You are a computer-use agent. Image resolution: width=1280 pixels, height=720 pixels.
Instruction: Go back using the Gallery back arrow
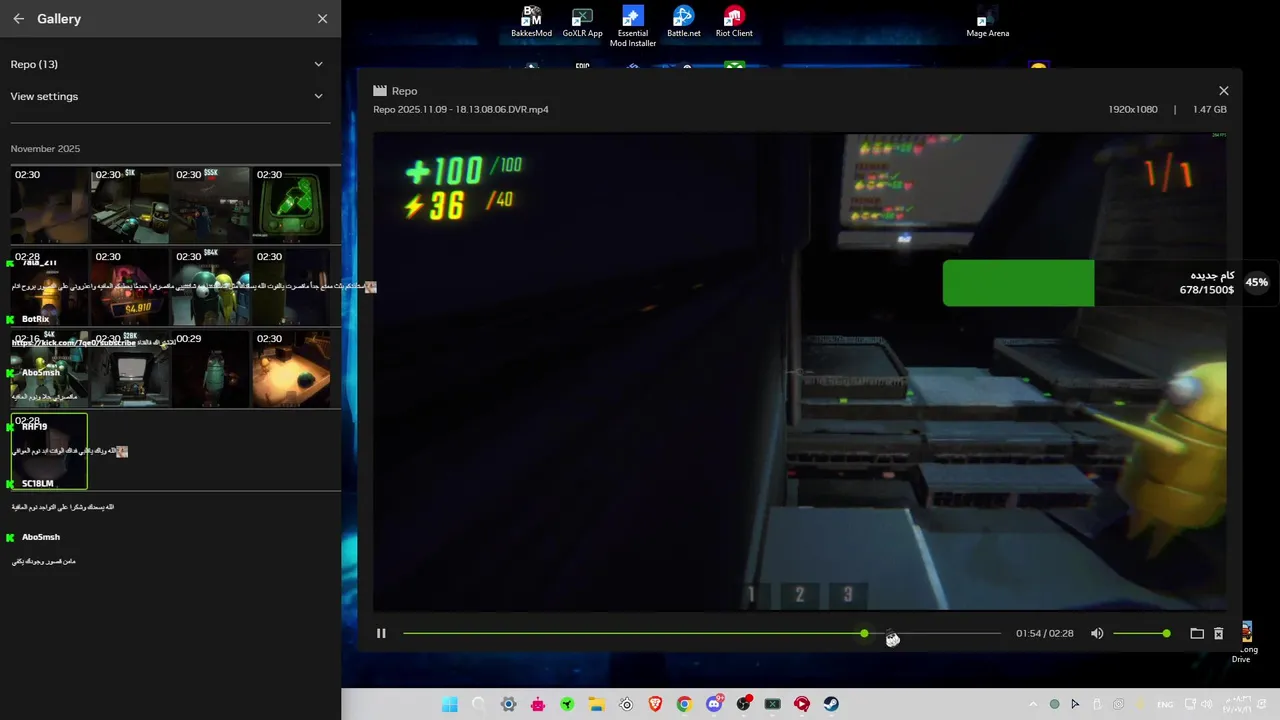[18, 19]
